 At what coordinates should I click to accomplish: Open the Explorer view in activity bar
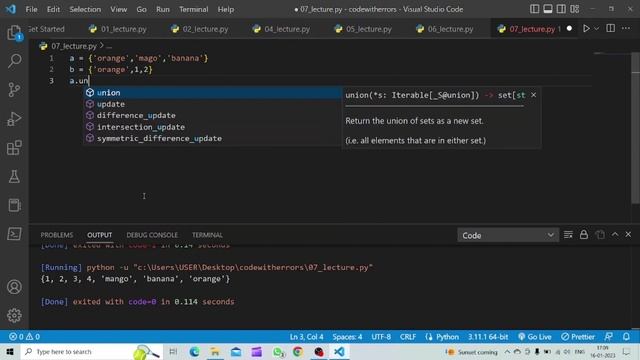14,33
